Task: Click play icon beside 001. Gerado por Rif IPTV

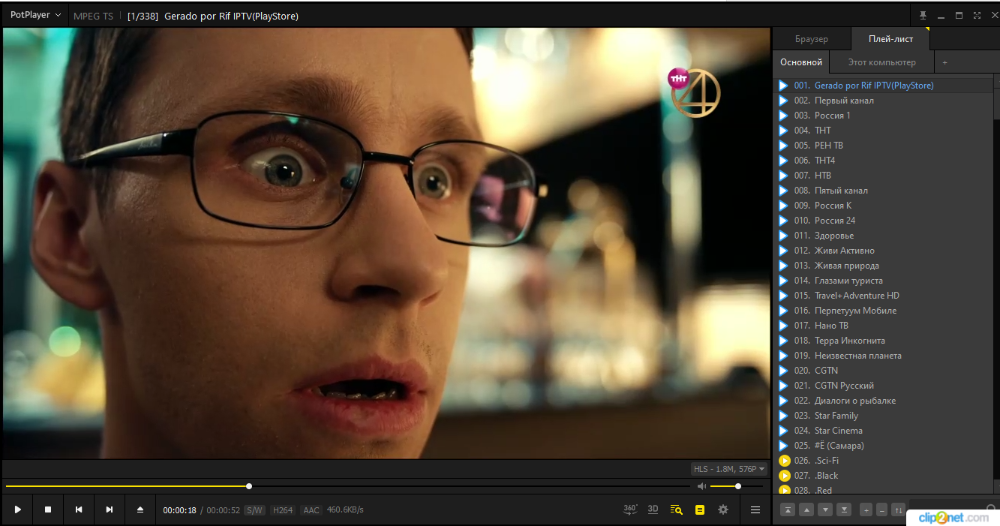Action: [784, 85]
